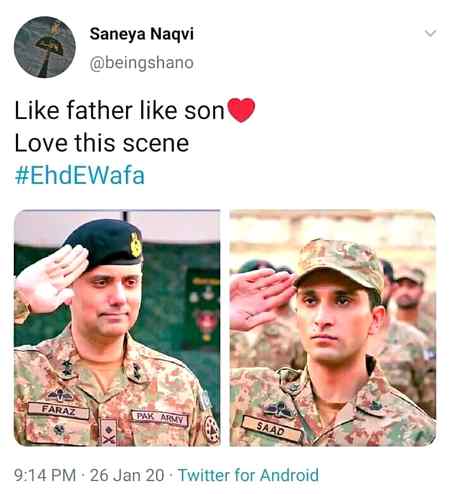
Task: Open the #EhdEWafa hashtag
Action: tap(80, 175)
